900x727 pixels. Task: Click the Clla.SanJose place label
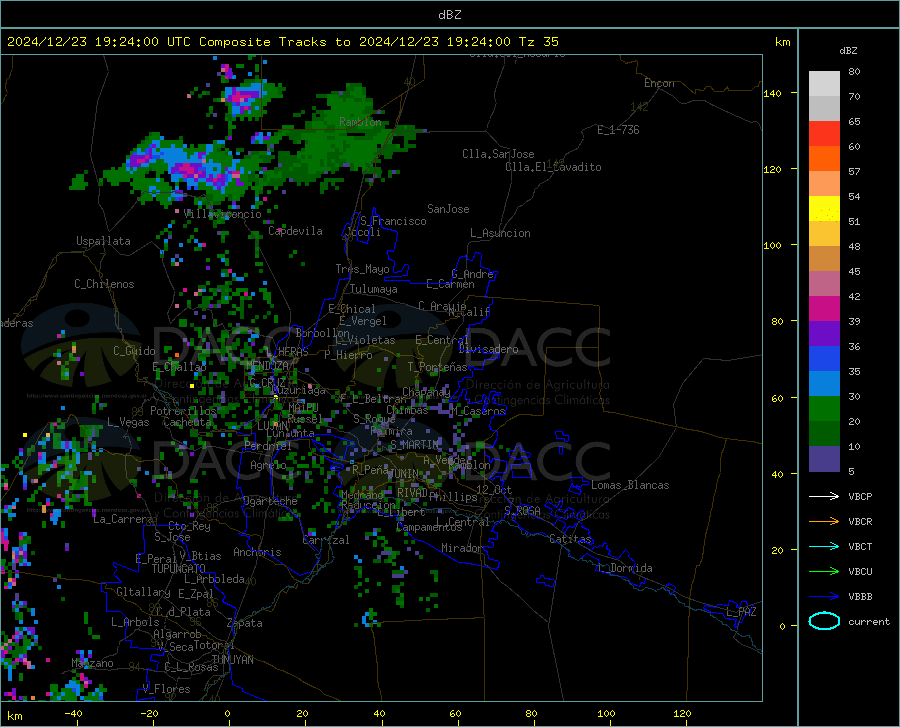498,154
